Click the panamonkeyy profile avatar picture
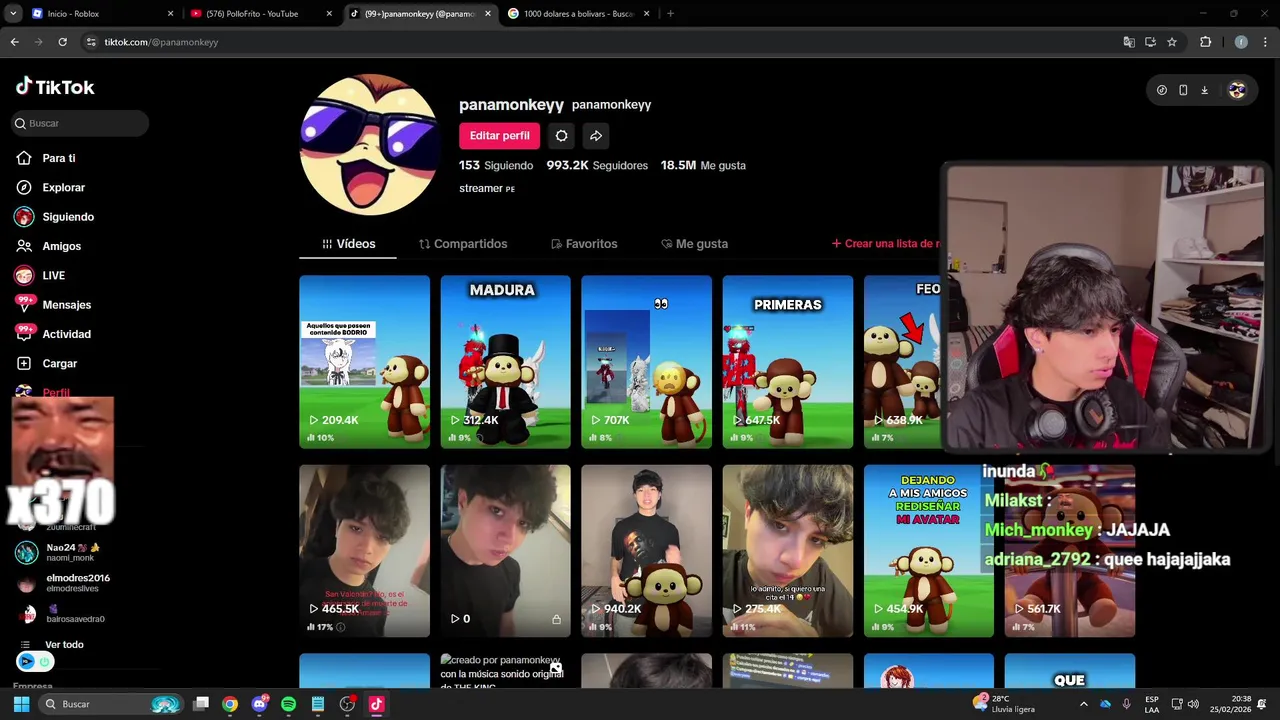The image size is (1280, 720). tap(370, 145)
